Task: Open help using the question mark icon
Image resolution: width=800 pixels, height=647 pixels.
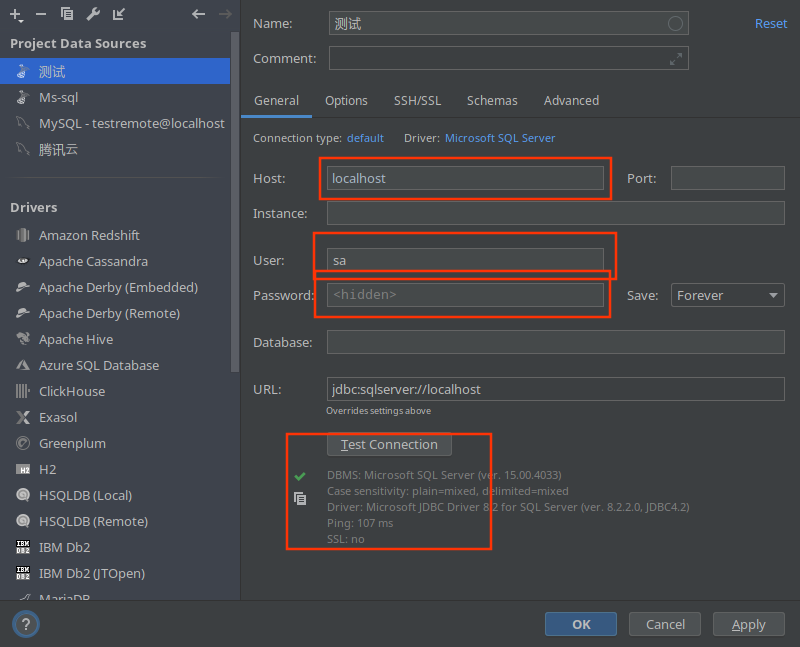Action: pyautogui.click(x=25, y=623)
